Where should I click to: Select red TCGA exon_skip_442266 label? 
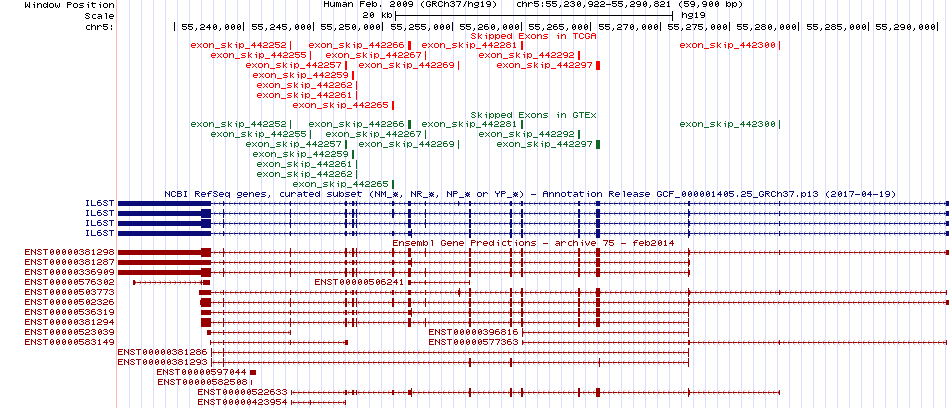click(356, 45)
